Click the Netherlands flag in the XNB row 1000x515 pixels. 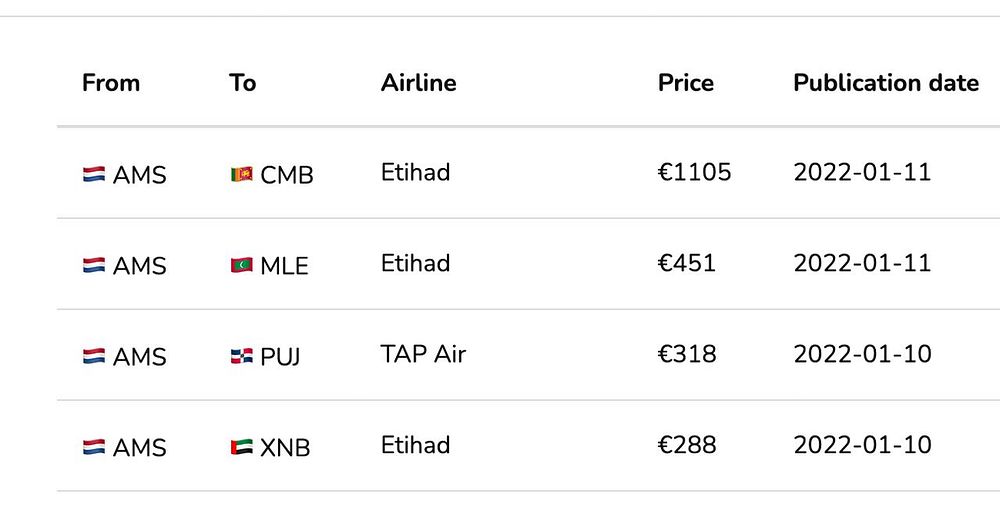(x=94, y=447)
